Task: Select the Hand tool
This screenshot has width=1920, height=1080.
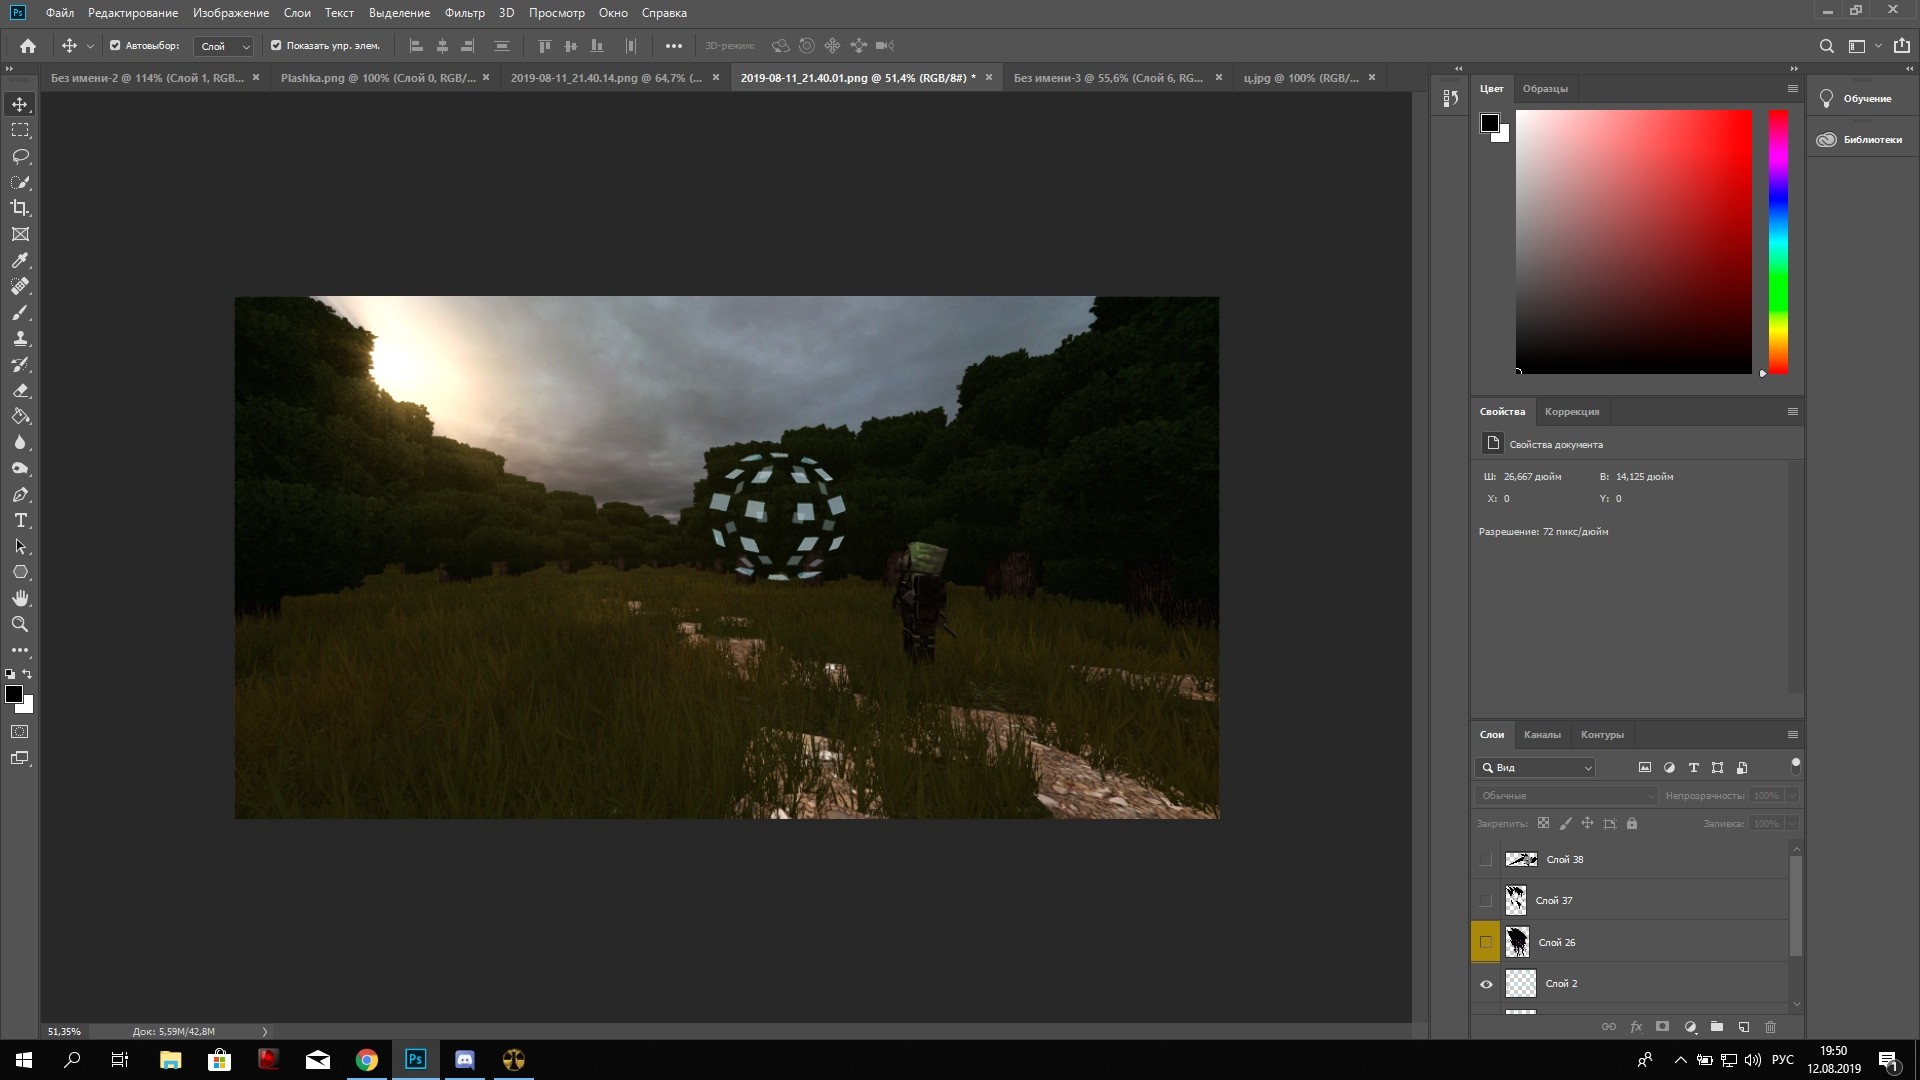Action: tap(20, 598)
